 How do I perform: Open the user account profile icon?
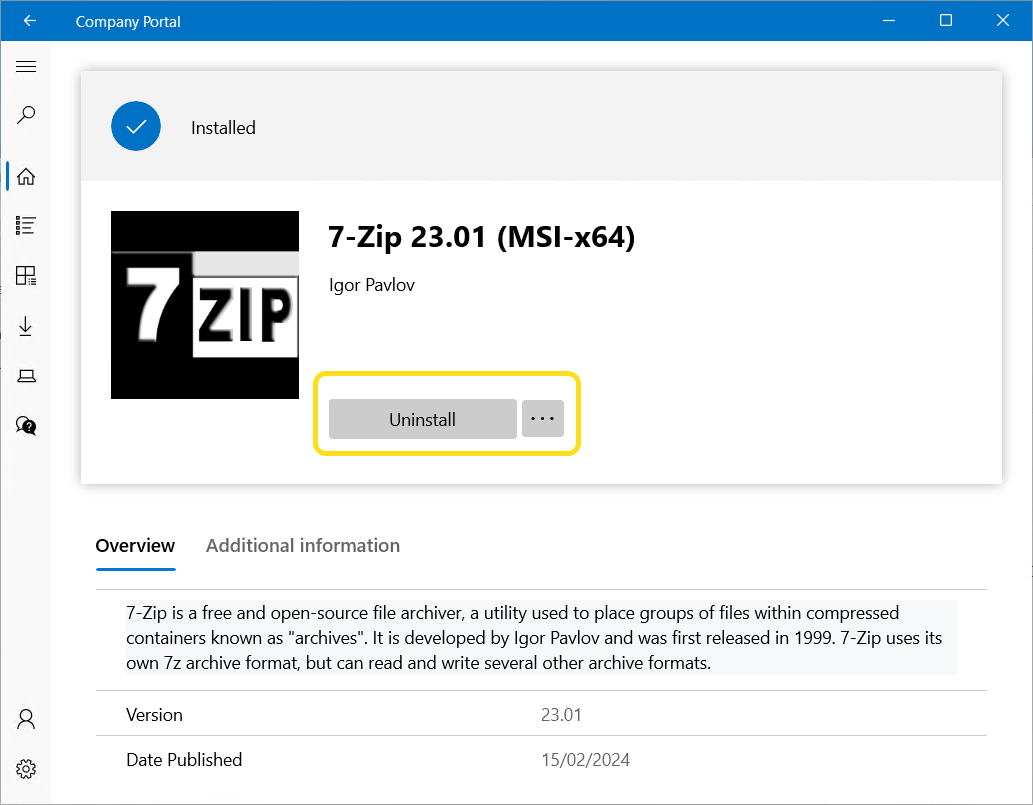pyautogui.click(x=26, y=719)
